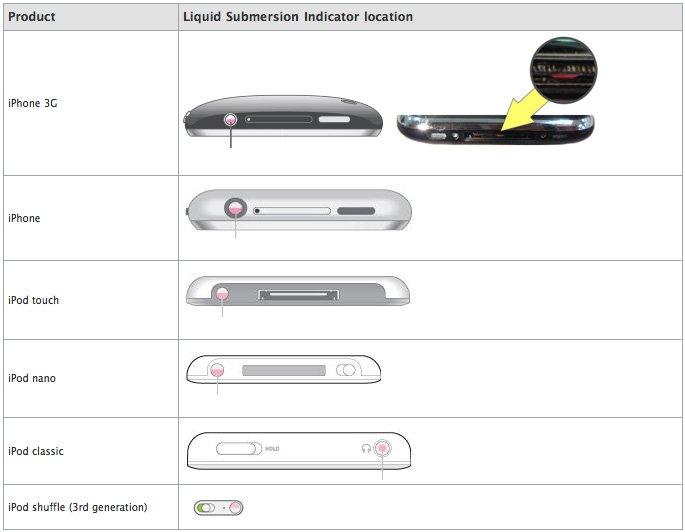The image size is (685, 532).
Task: Toggle the iPod classic HOLD switch
Action: point(239,448)
